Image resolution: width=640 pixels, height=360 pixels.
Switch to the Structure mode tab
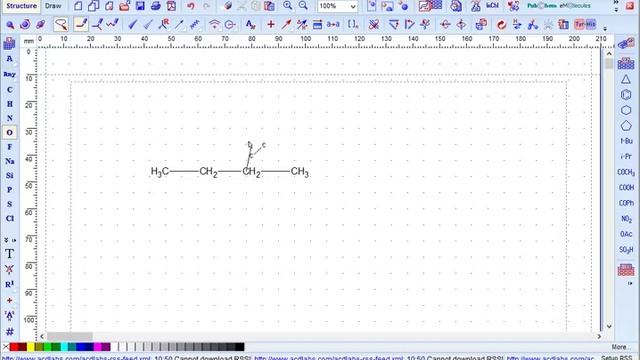point(21,6)
